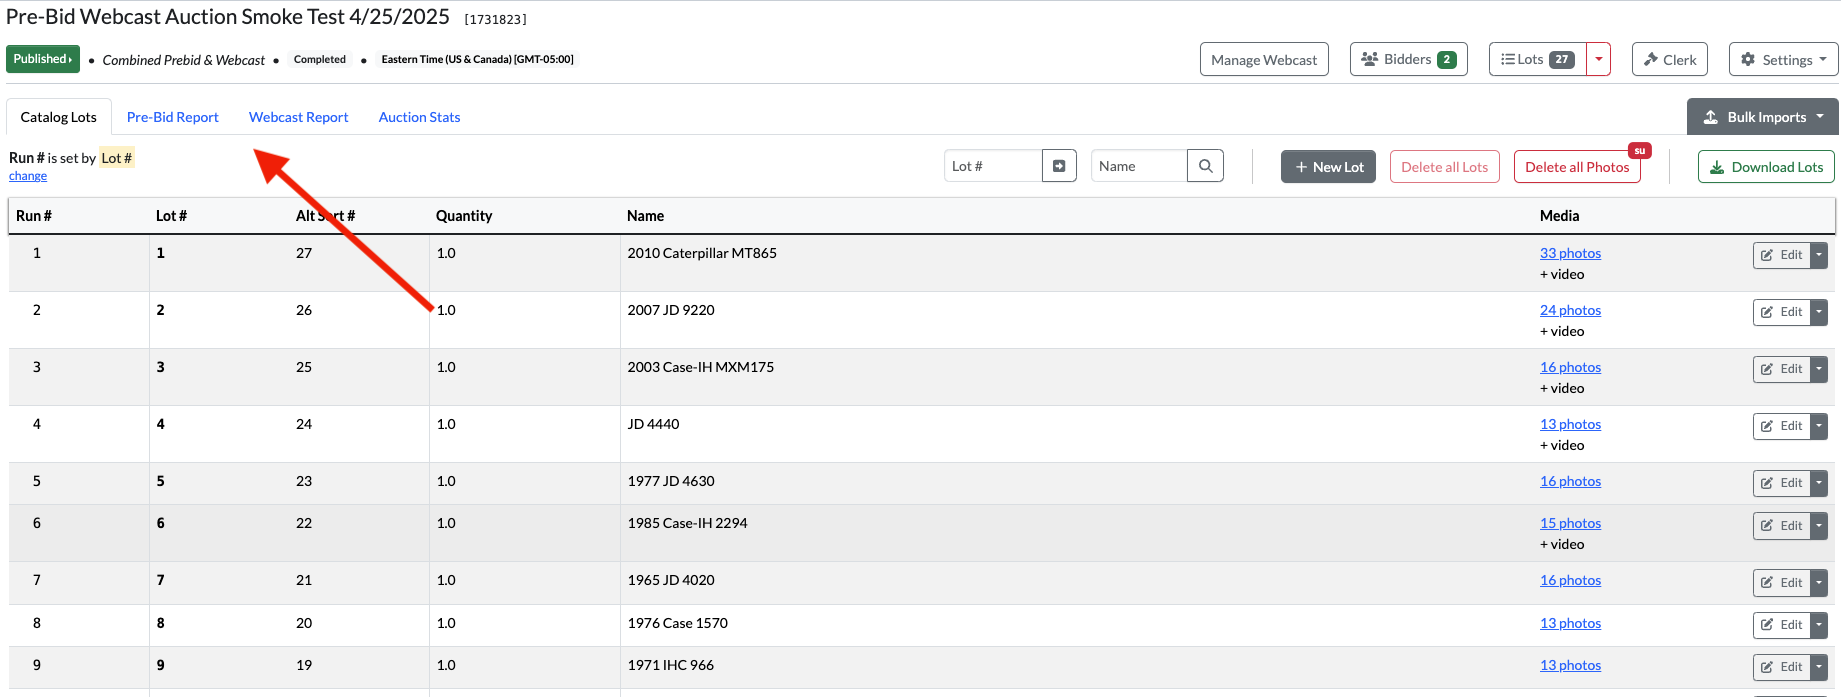Open the Bidders list button
Screen dimensions: 1841x697
click(x=1408, y=59)
